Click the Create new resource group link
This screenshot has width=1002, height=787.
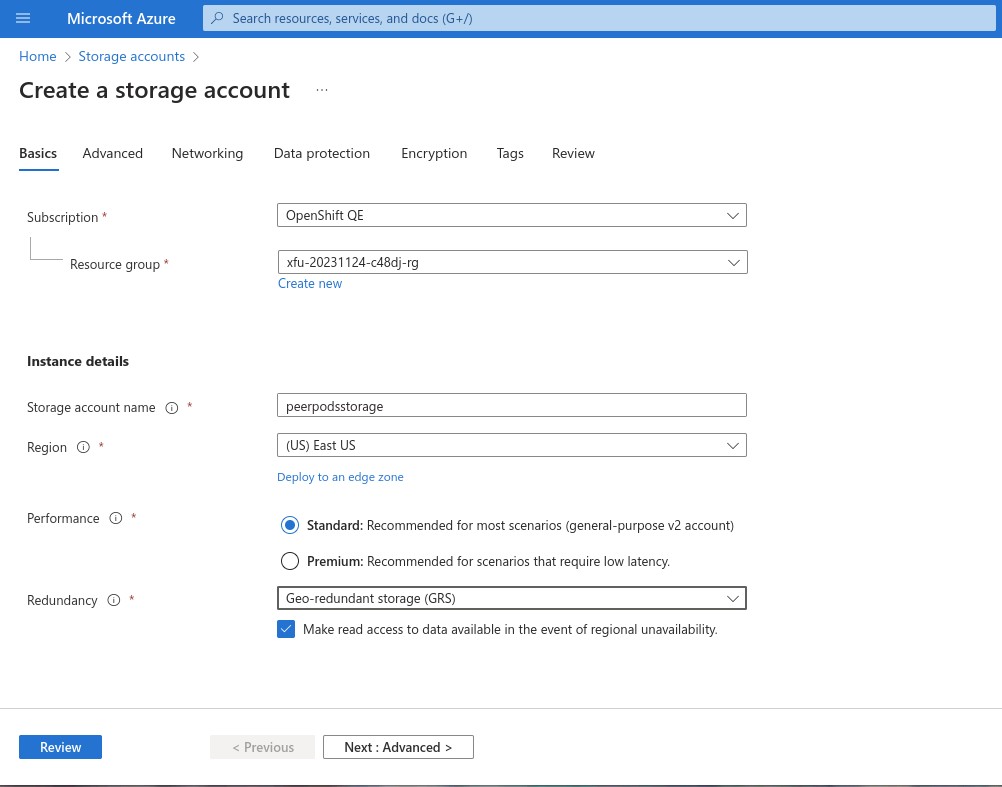point(310,284)
